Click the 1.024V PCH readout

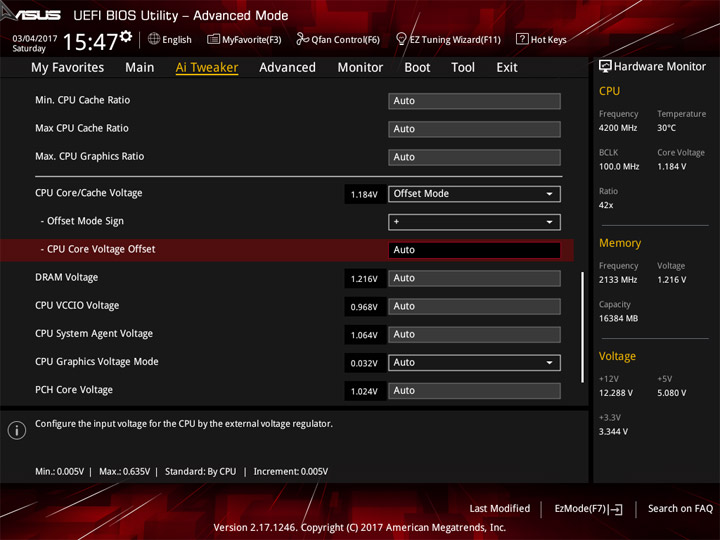[x=365, y=391]
